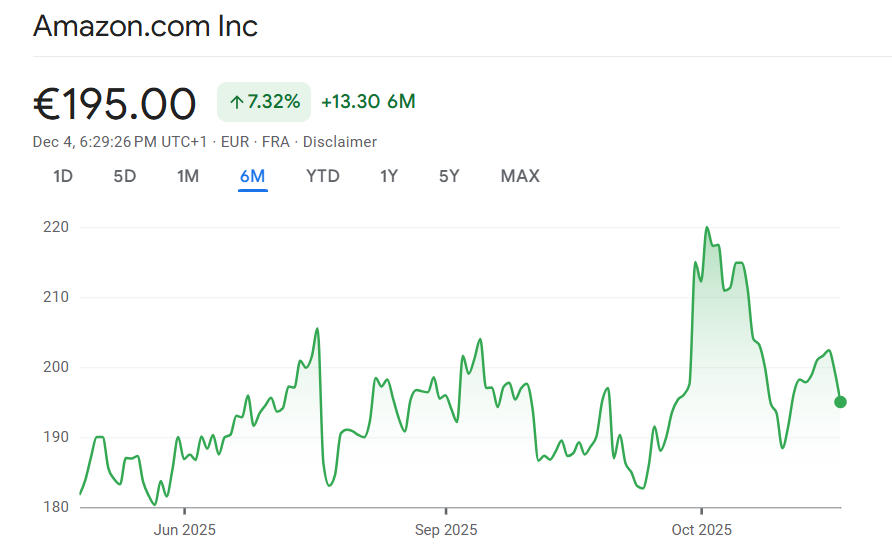Click the Sep 2025 axis label
This screenshot has height=553, width=892.
[x=446, y=530]
